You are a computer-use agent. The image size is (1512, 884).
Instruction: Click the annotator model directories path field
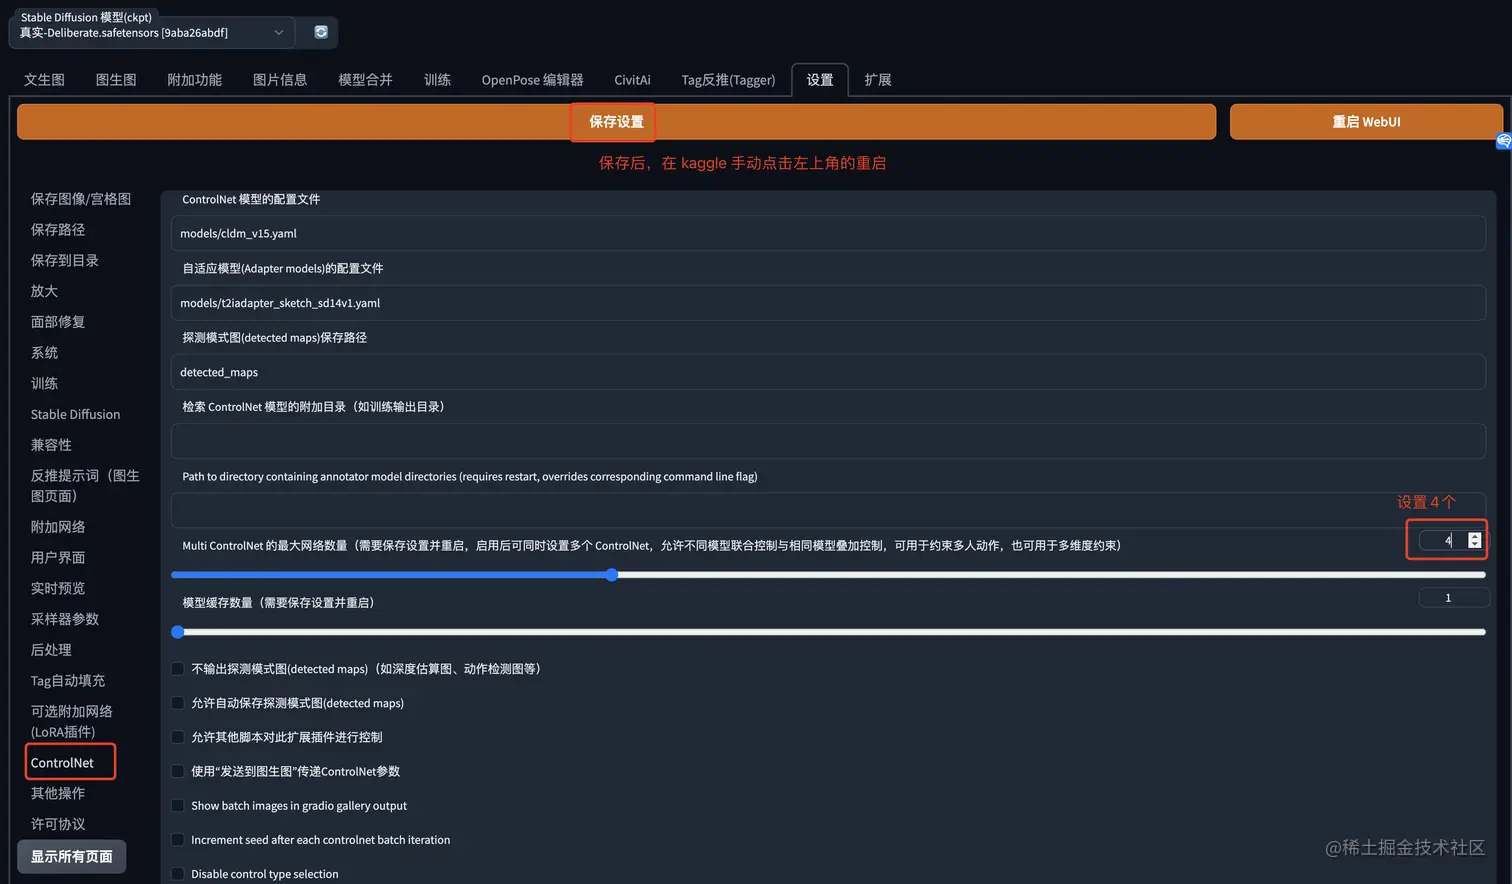(828, 510)
